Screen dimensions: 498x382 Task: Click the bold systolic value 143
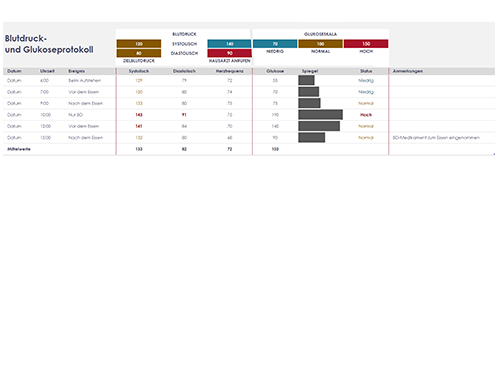[x=139, y=115]
